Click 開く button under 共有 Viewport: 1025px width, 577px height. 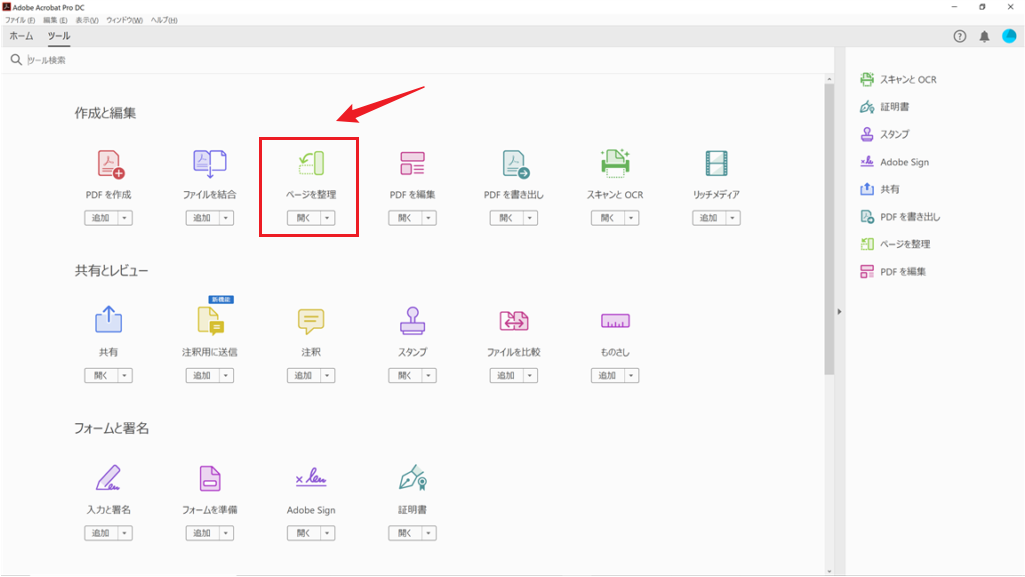101,376
